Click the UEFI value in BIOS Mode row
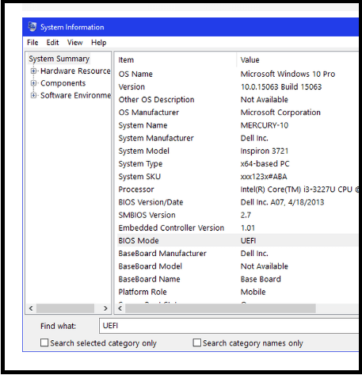This screenshot has width=362, height=375. tap(248, 241)
